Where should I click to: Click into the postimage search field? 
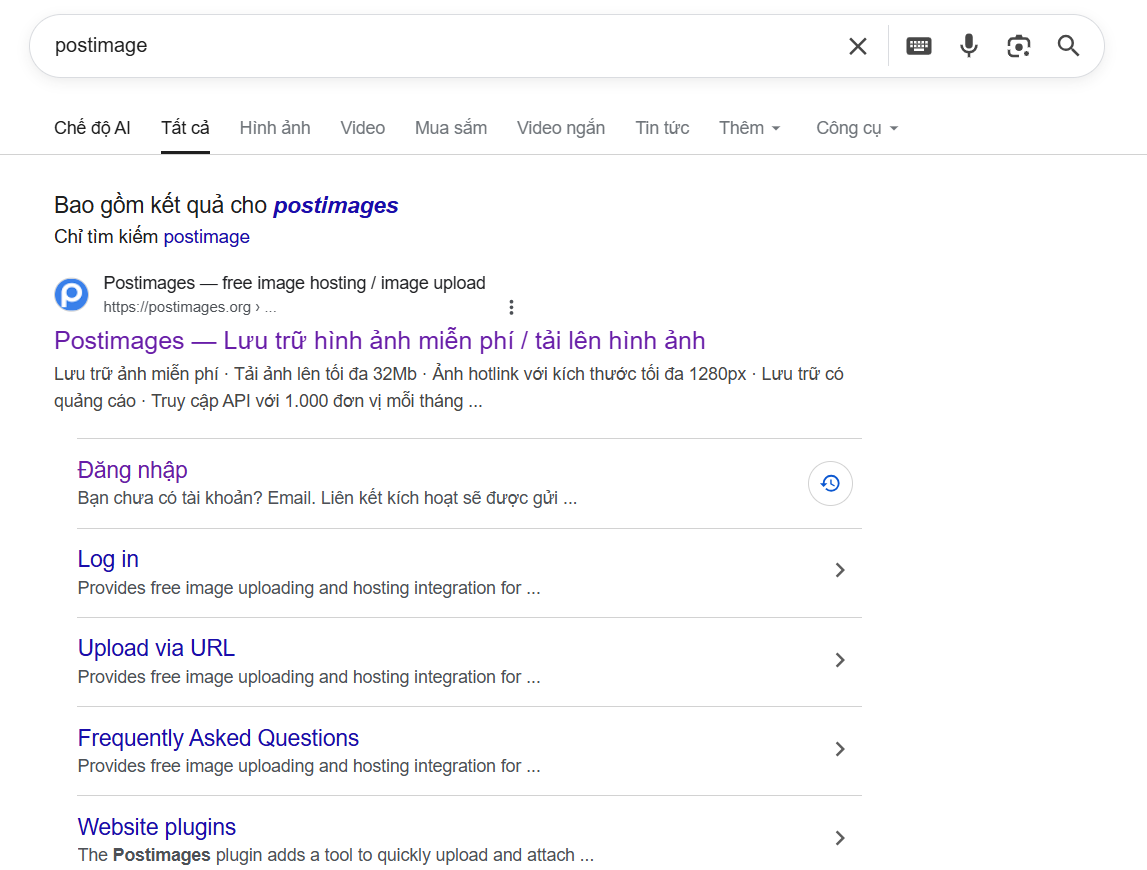tap(439, 45)
